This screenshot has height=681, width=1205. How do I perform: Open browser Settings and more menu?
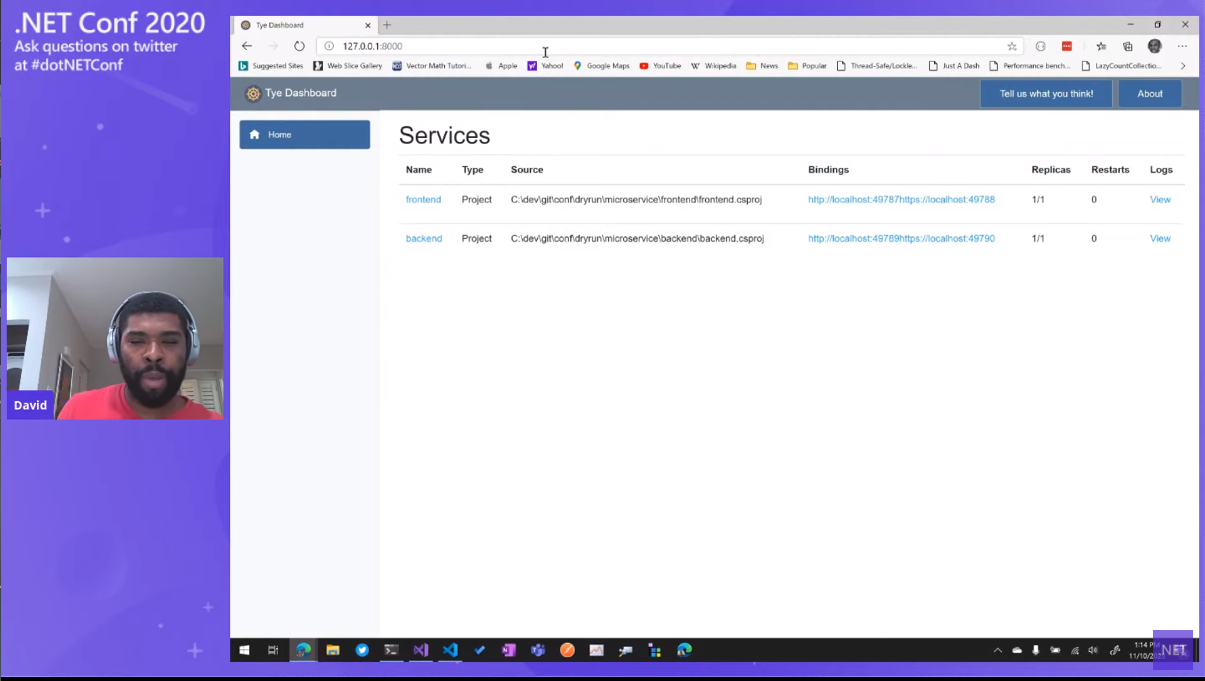[1182, 46]
